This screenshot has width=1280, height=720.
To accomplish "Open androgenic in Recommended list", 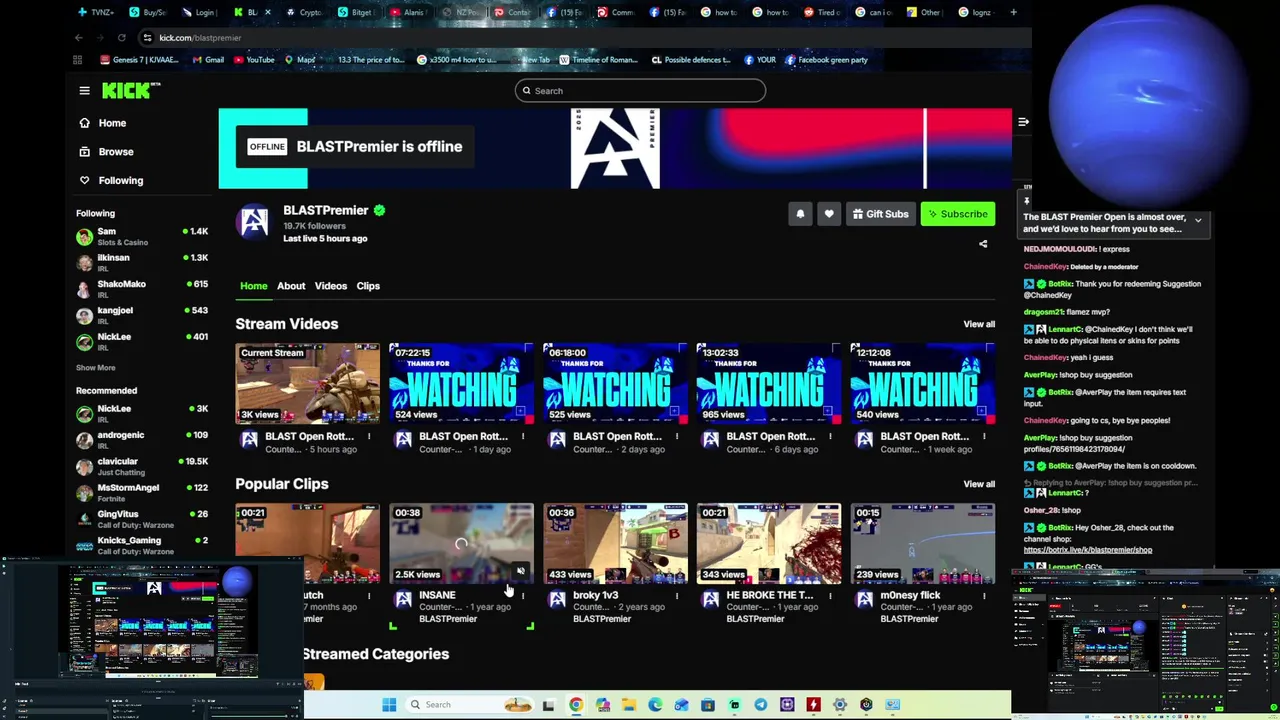I will [142, 440].
